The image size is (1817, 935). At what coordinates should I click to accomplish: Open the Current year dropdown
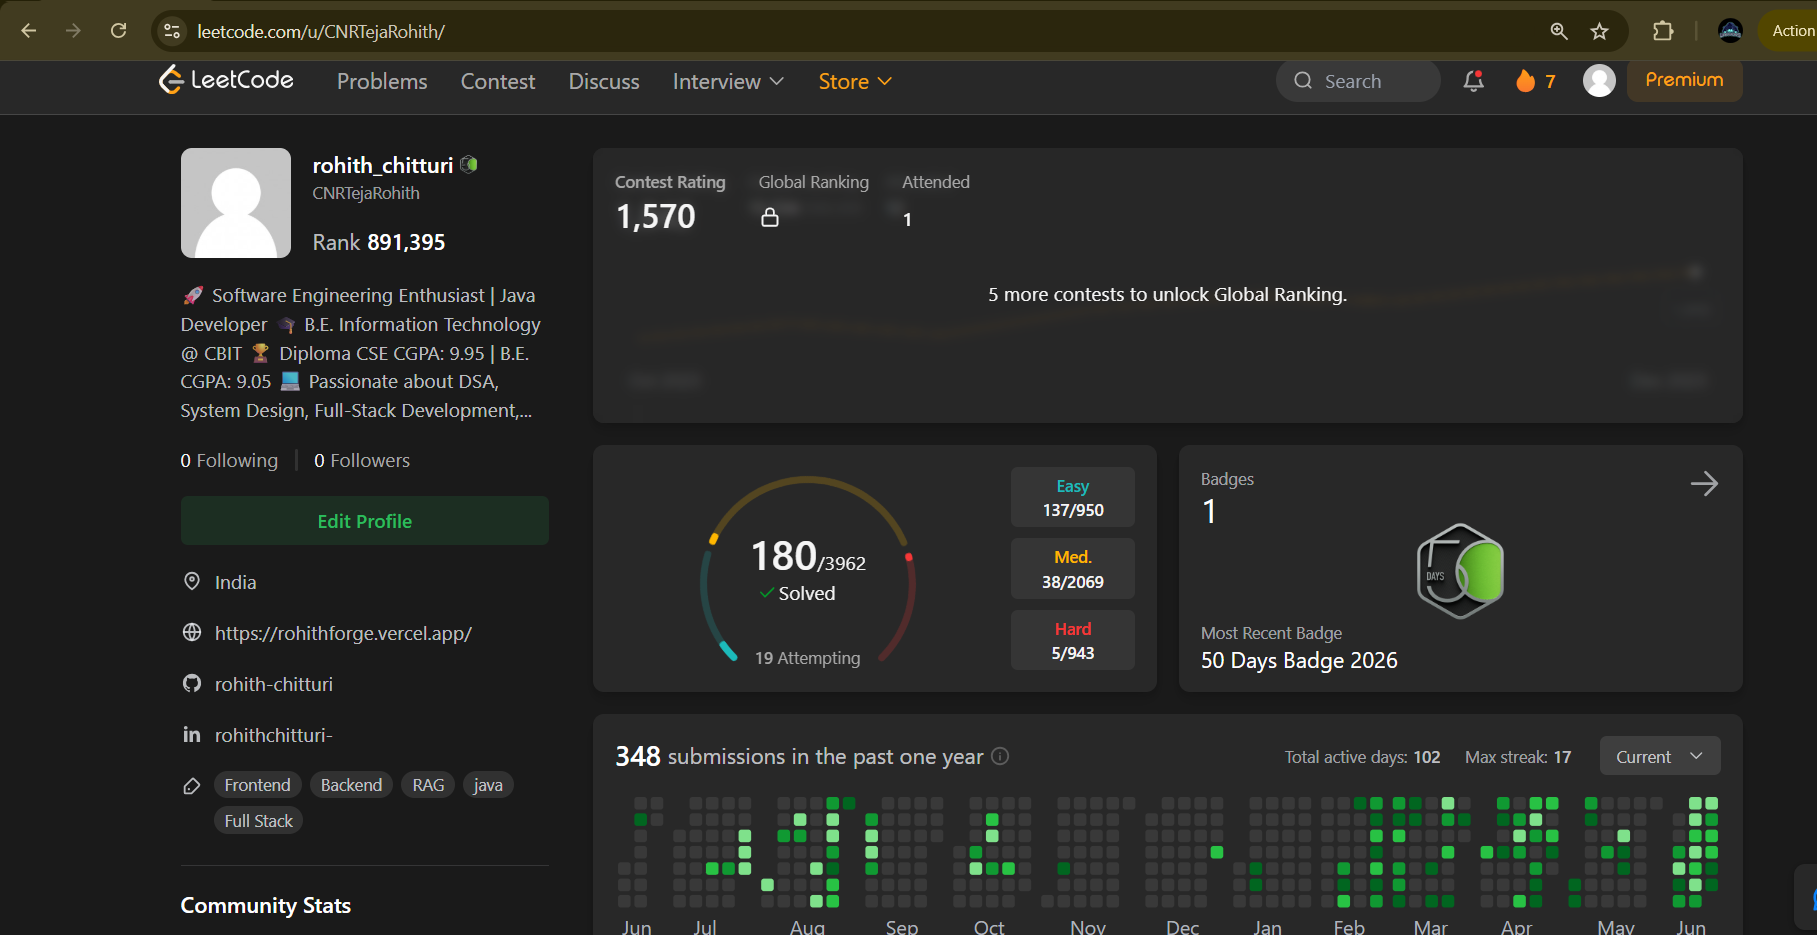click(x=1660, y=757)
